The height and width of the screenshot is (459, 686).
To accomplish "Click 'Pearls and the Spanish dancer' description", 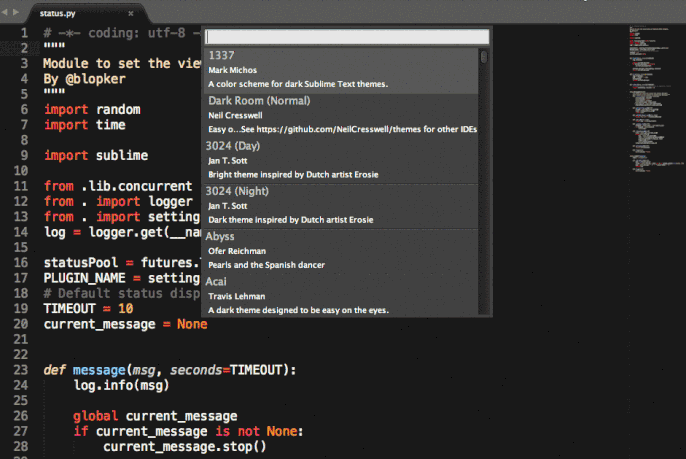I will (266, 265).
